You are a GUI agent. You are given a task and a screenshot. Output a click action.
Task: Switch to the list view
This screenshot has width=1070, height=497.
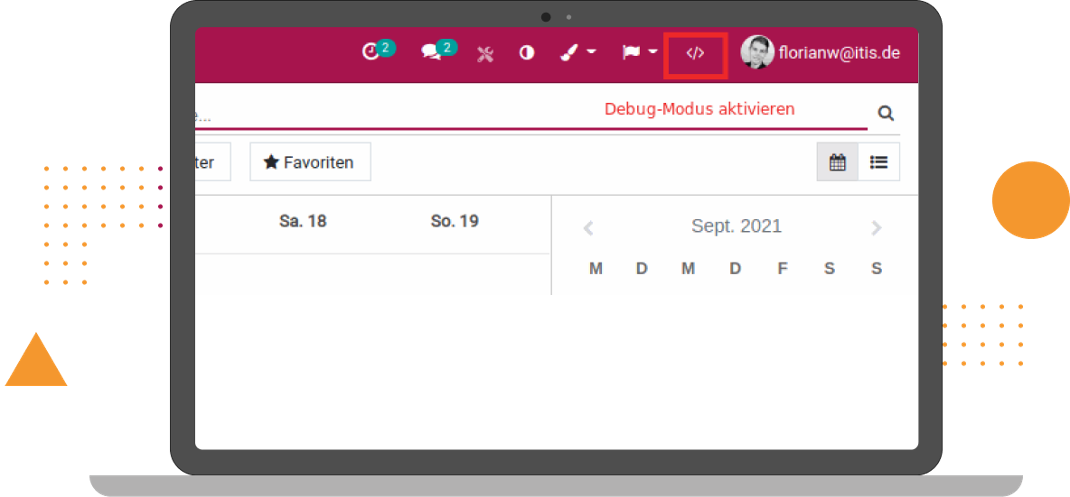(x=879, y=162)
